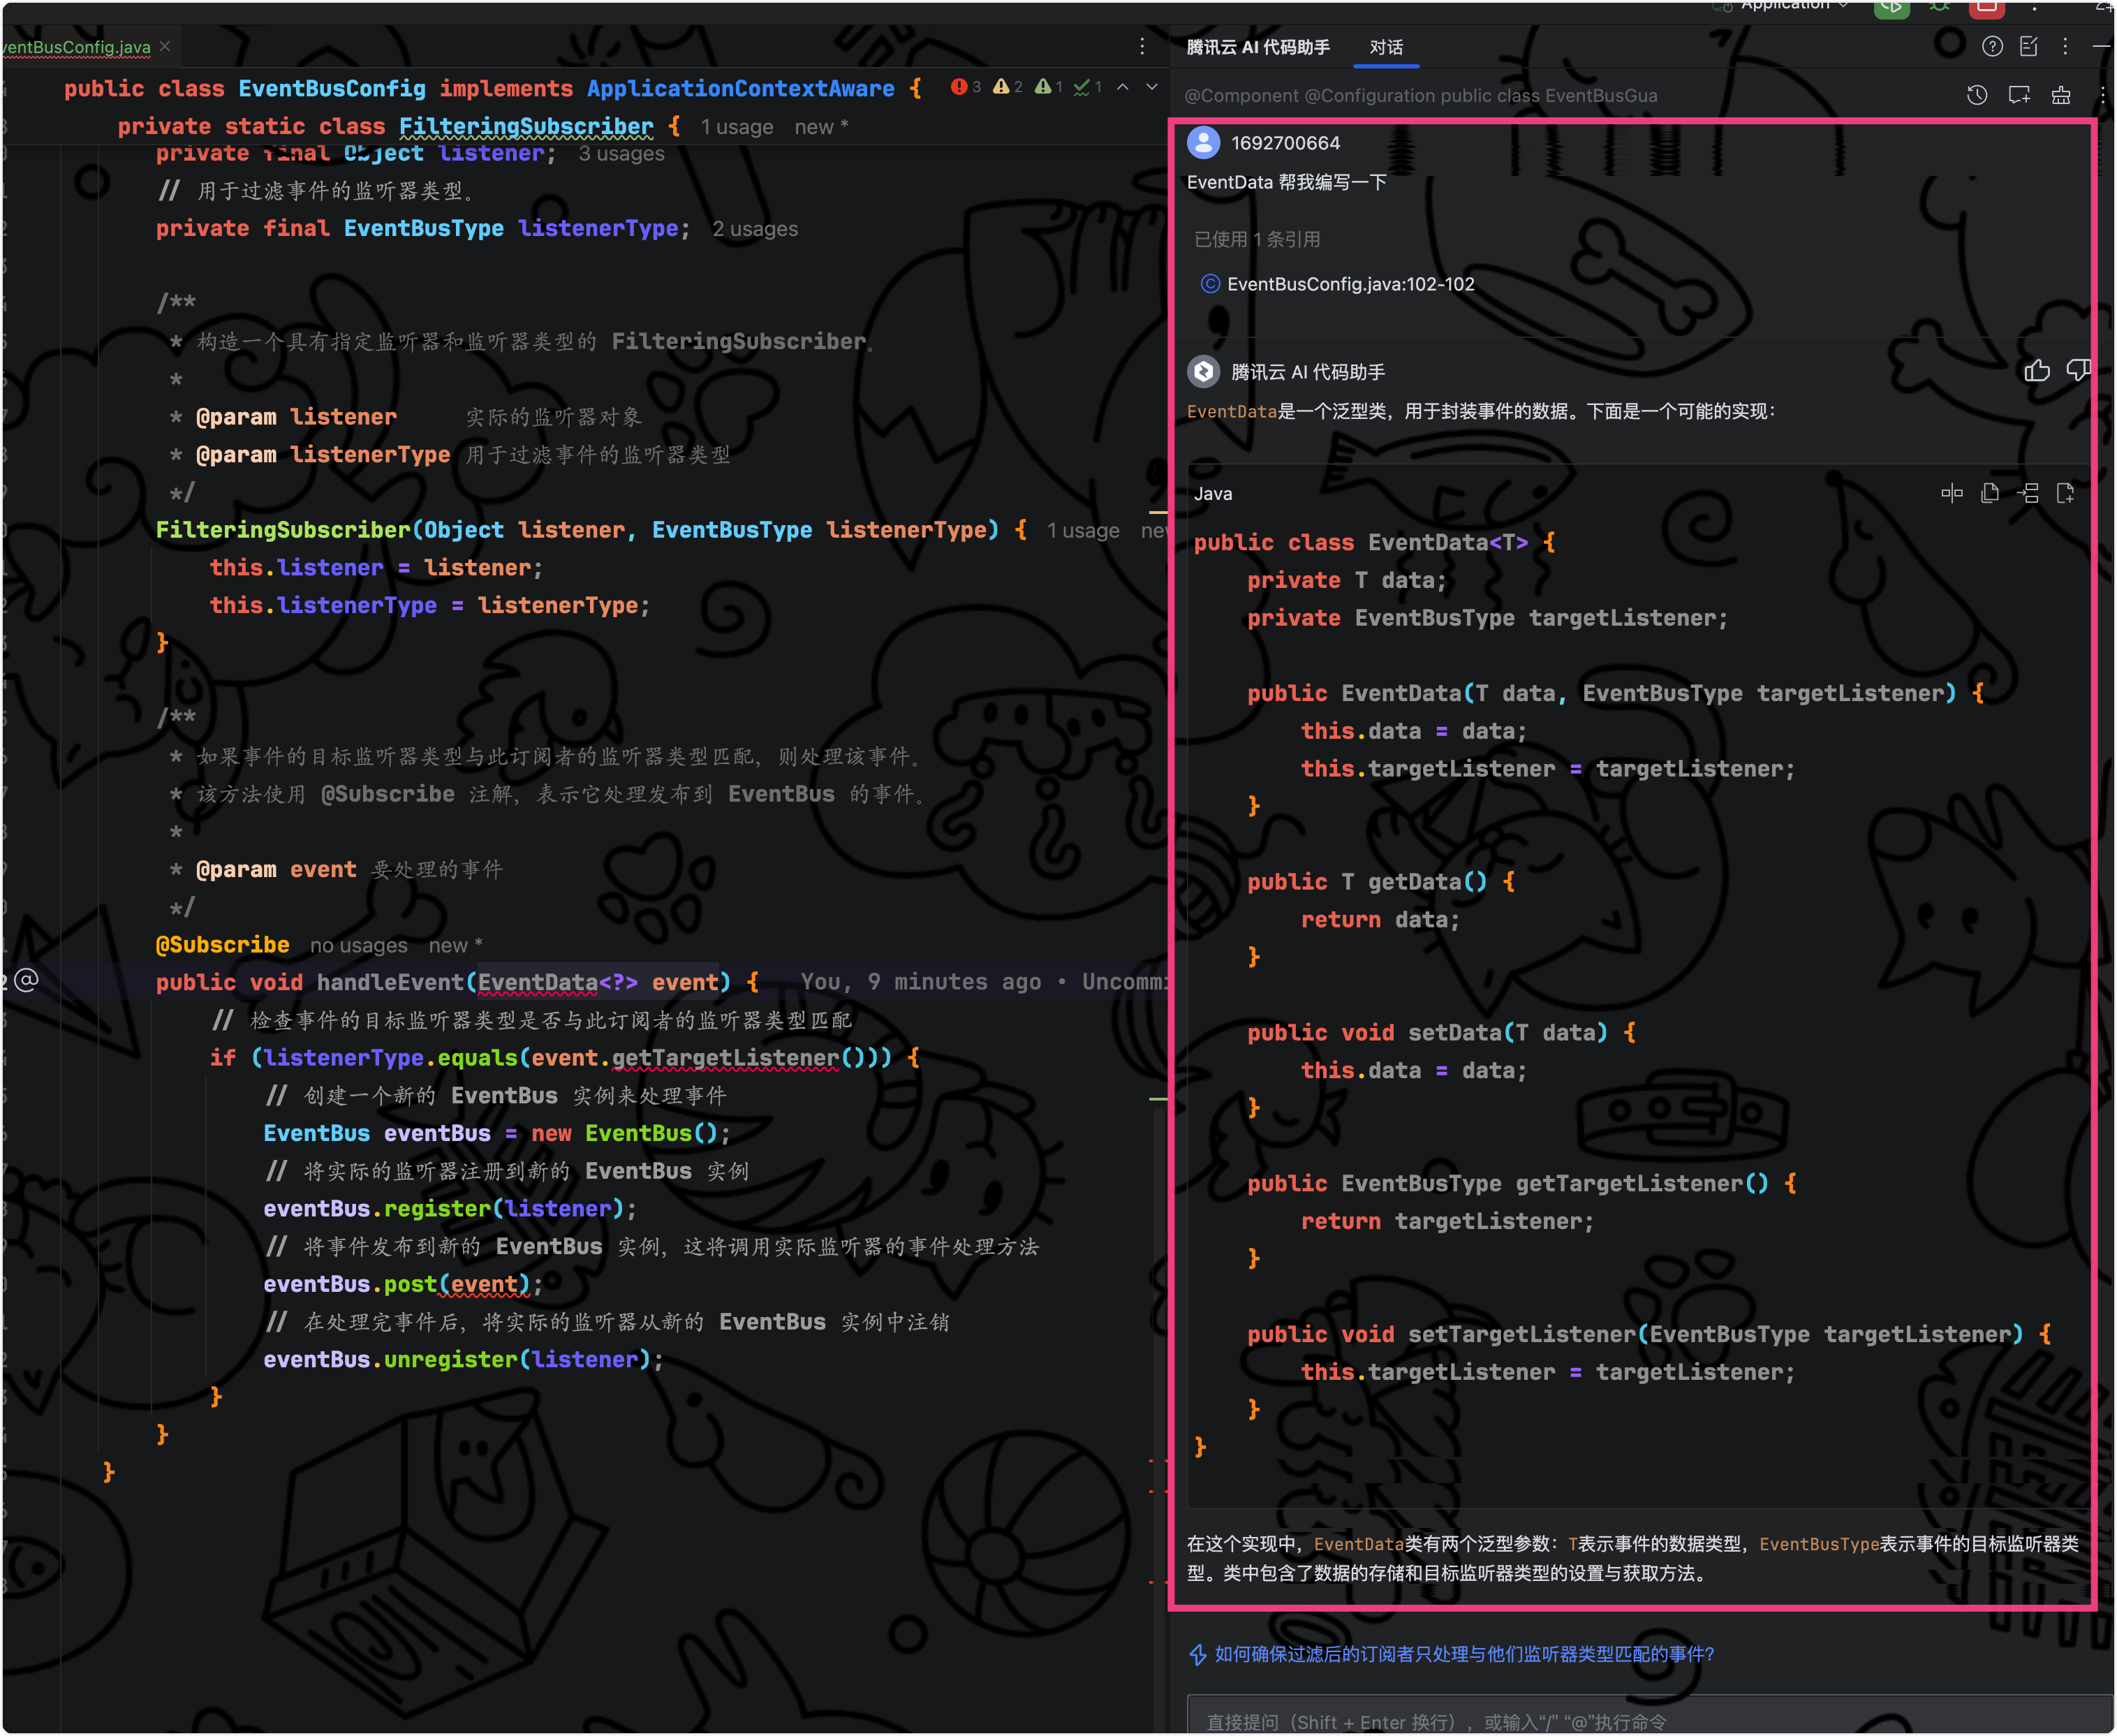
Task: Click '2 usages' hint next to listenerType field
Action: 755,229
